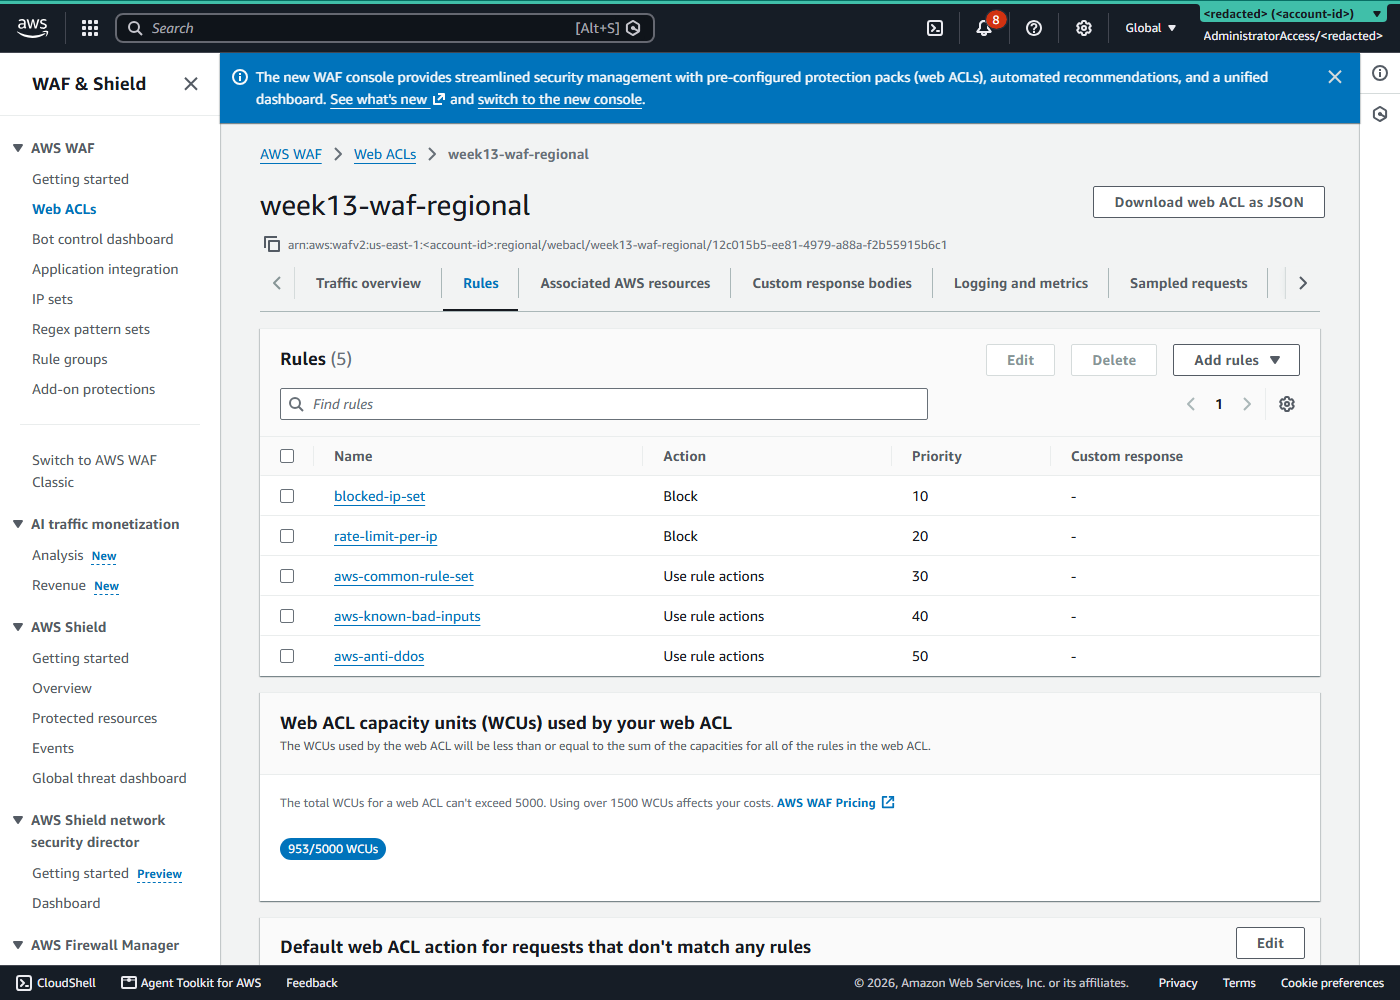The image size is (1400, 1000).
Task: Open the help question mark icon
Action: click(1034, 28)
